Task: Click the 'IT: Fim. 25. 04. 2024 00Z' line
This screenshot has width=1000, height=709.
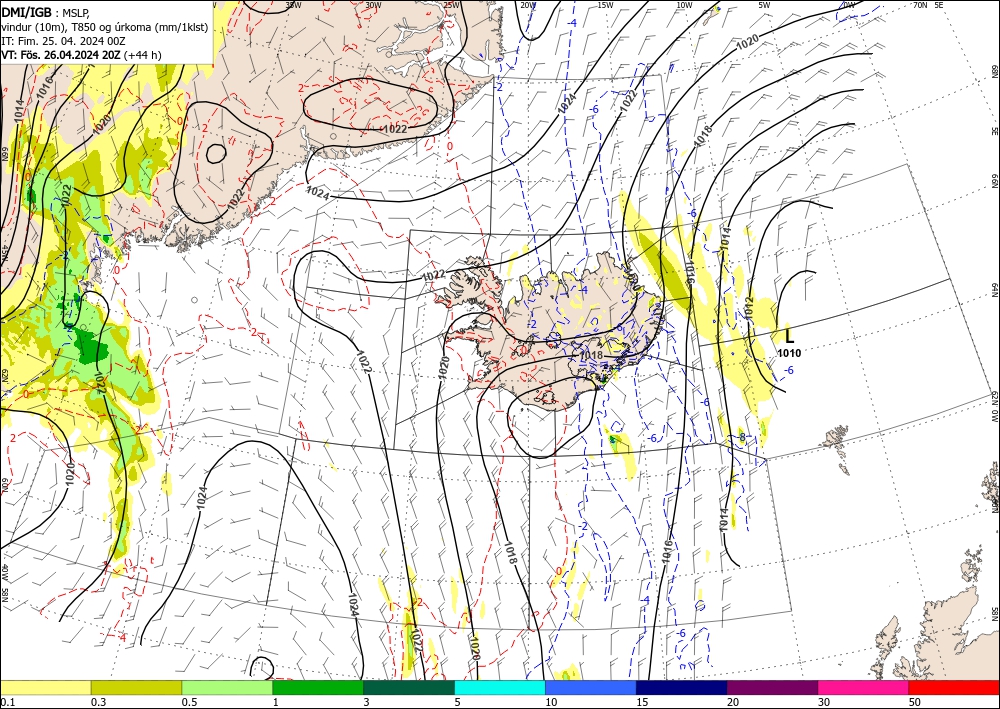Action: click(62, 41)
